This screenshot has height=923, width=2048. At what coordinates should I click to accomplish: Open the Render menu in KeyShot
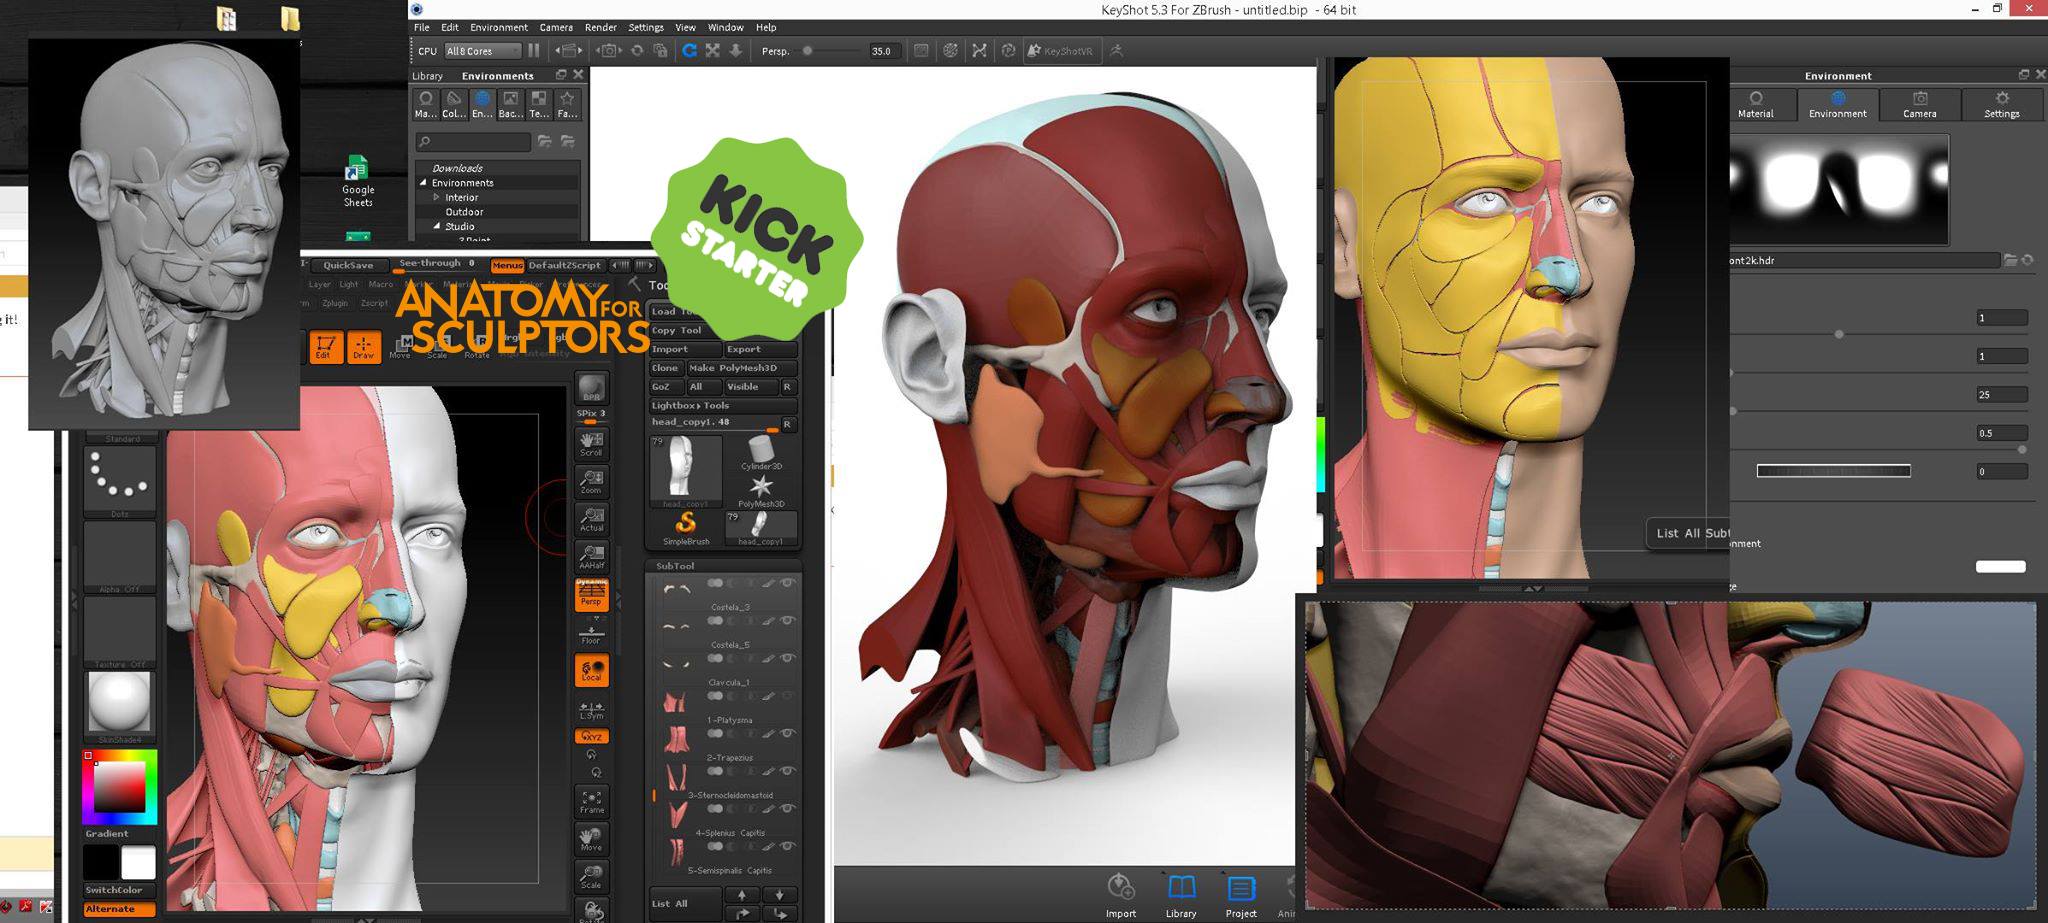pos(600,27)
